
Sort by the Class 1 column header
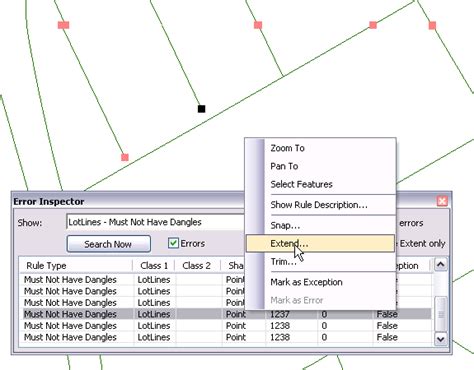pyautogui.click(x=154, y=265)
